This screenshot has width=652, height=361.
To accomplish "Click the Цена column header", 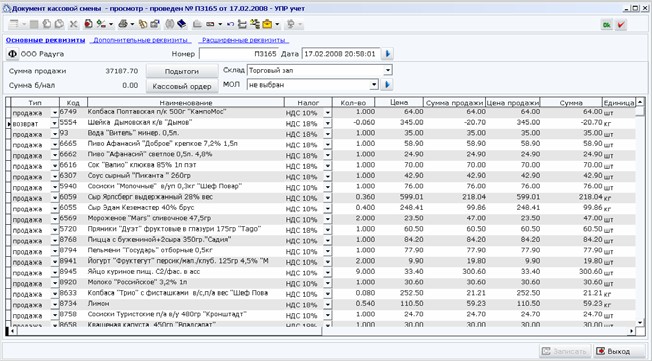I will pyautogui.click(x=399, y=102).
